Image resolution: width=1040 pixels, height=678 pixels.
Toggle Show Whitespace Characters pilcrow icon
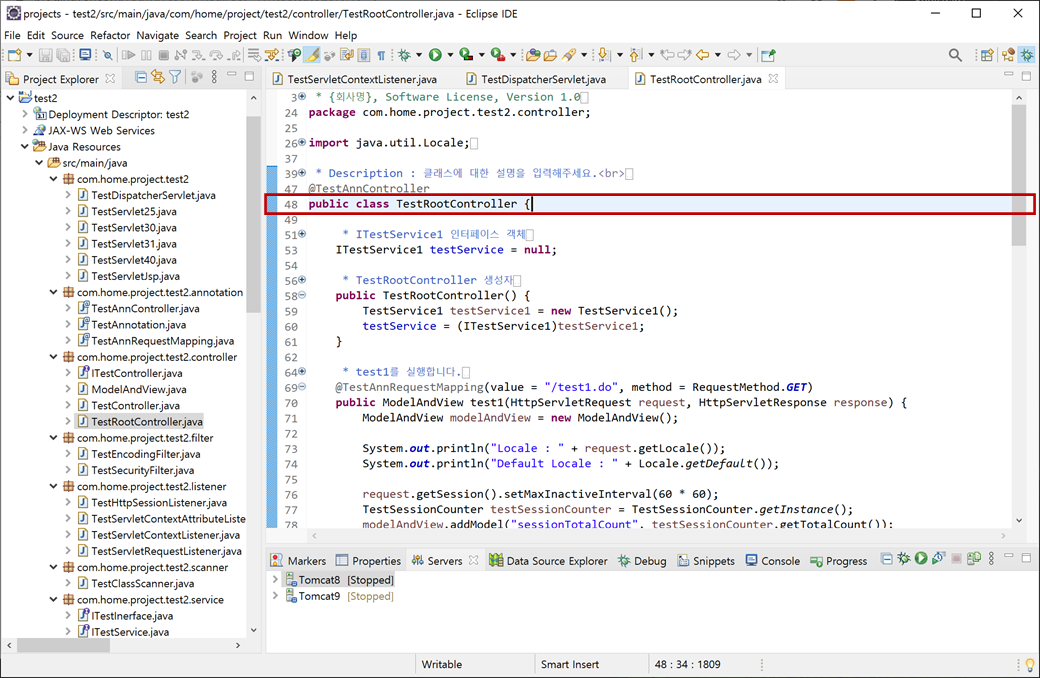[381, 56]
